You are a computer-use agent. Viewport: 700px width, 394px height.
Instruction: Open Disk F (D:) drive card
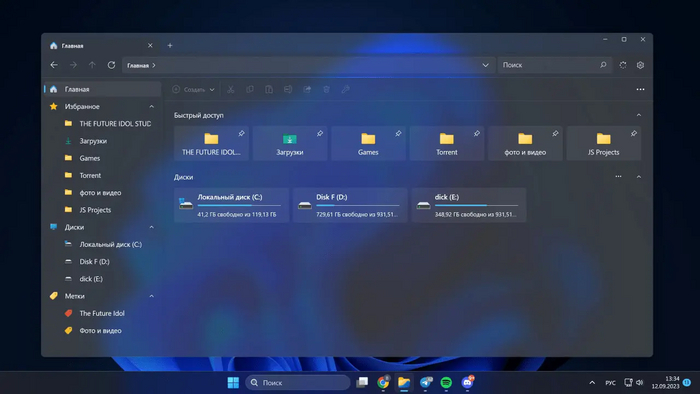350,205
